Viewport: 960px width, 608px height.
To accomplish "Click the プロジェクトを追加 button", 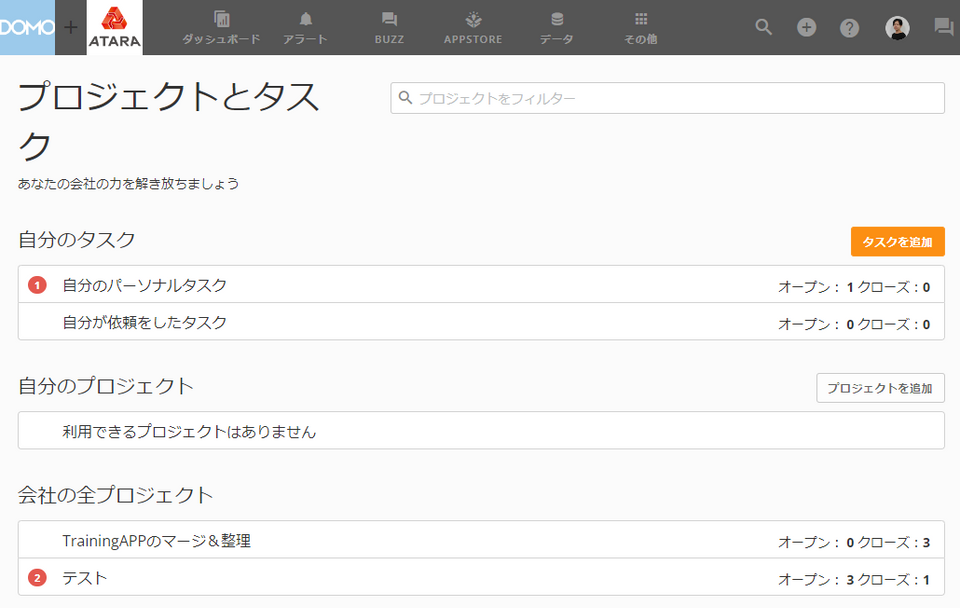I will pos(880,388).
